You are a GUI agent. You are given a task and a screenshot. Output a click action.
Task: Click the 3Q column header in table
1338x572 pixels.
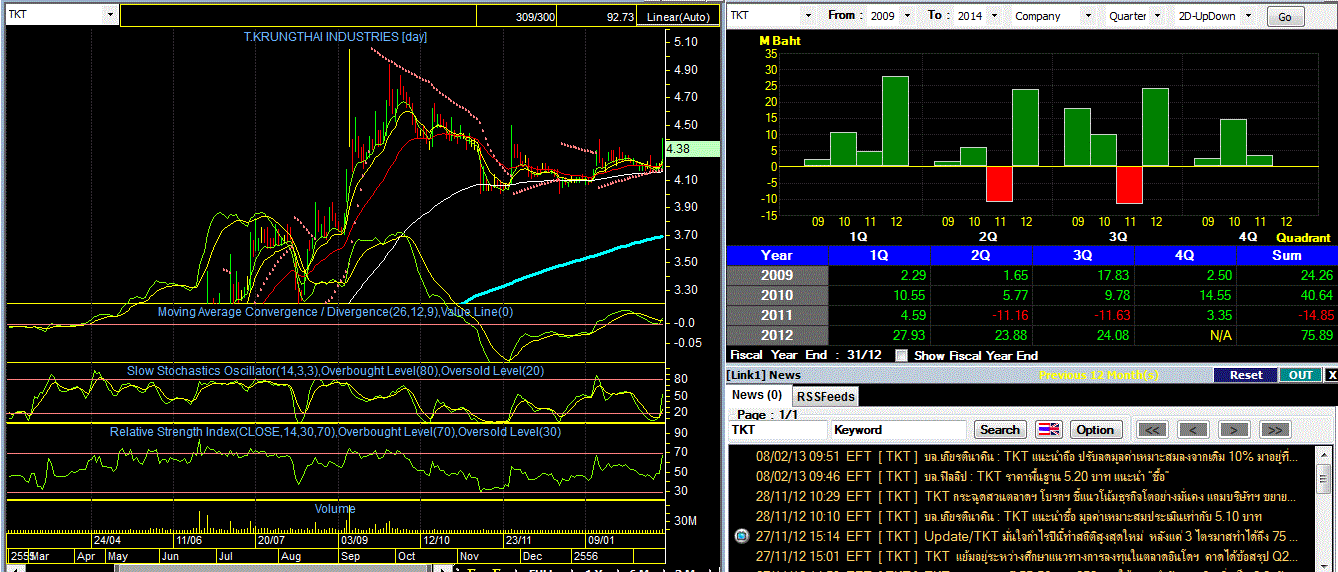pos(1083,255)
